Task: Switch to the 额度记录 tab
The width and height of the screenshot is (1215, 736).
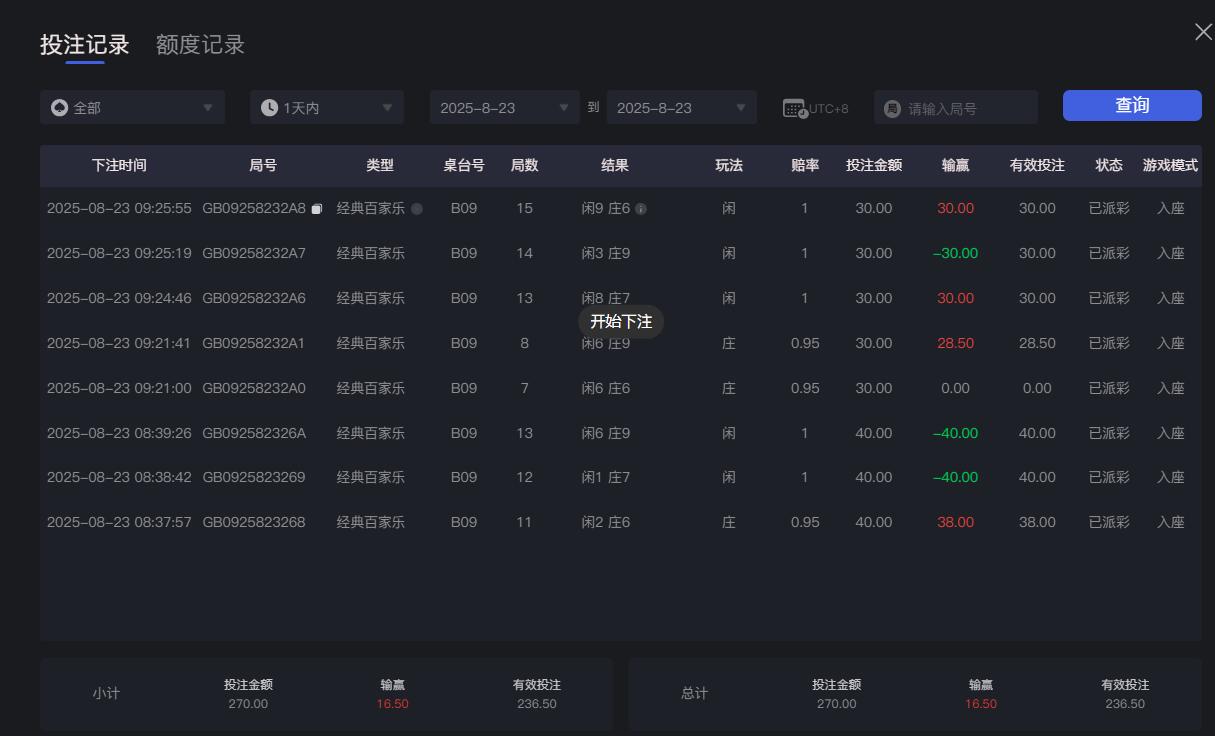Action: 199,45
